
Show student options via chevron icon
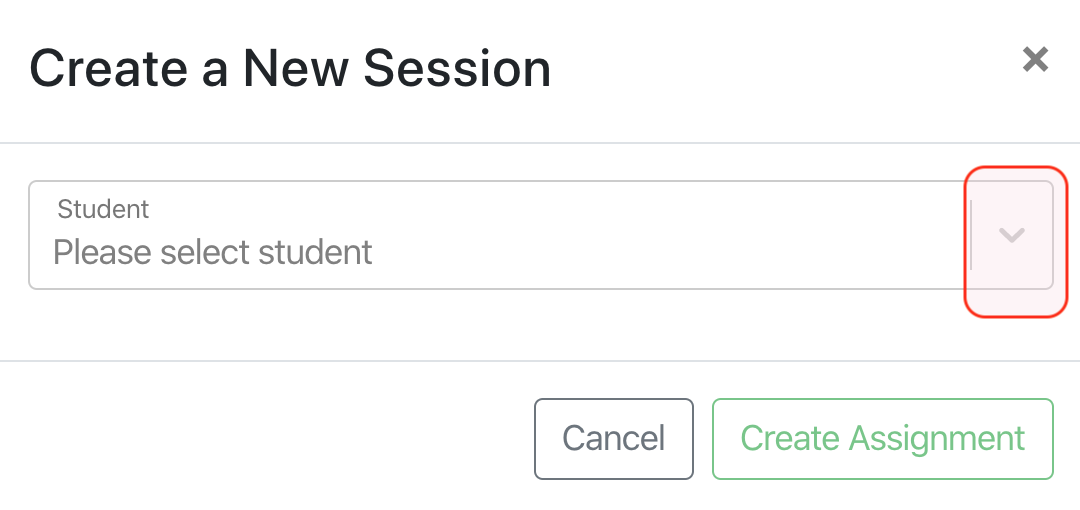[x=1012, y=236]
